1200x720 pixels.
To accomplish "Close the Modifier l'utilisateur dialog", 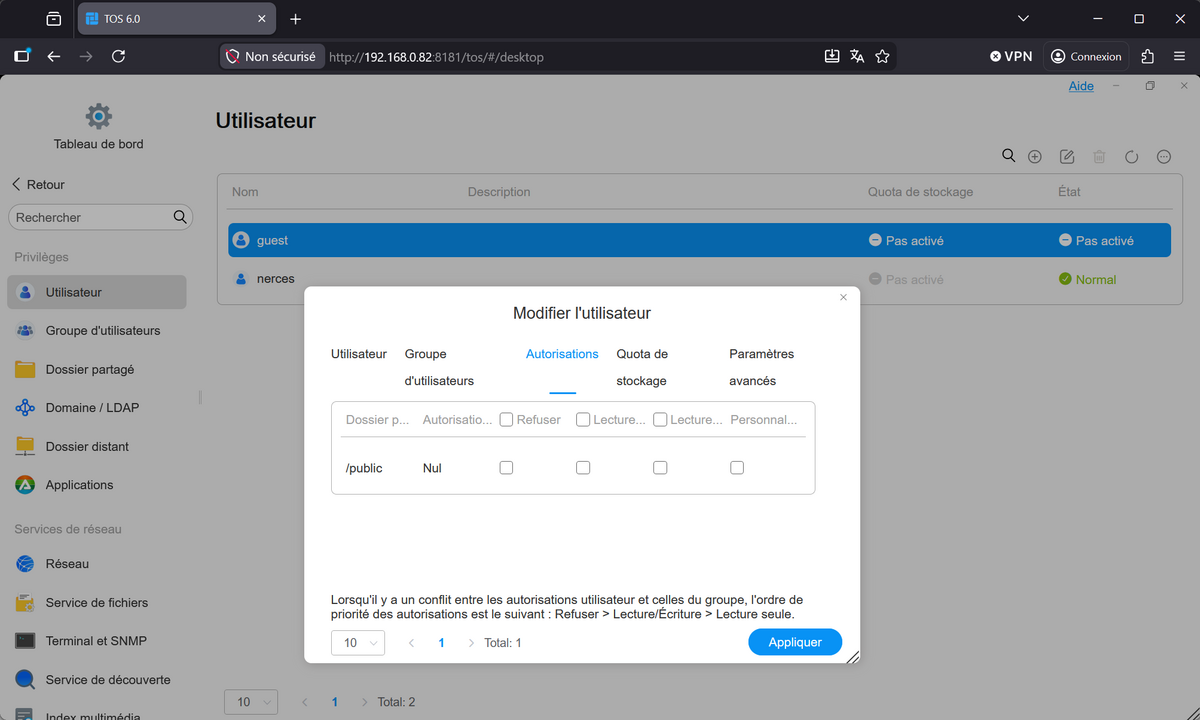I will (843, 297).
